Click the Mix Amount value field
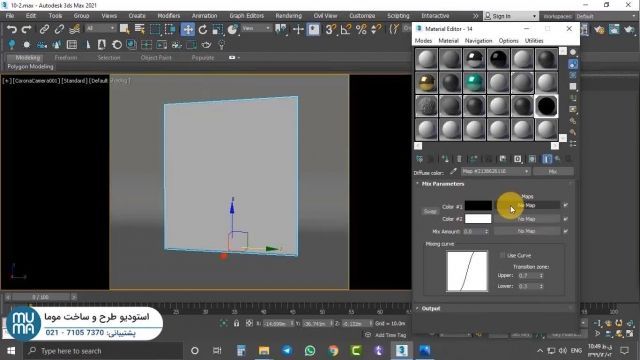Screen dimensions: 640x360 coord(473,231)
